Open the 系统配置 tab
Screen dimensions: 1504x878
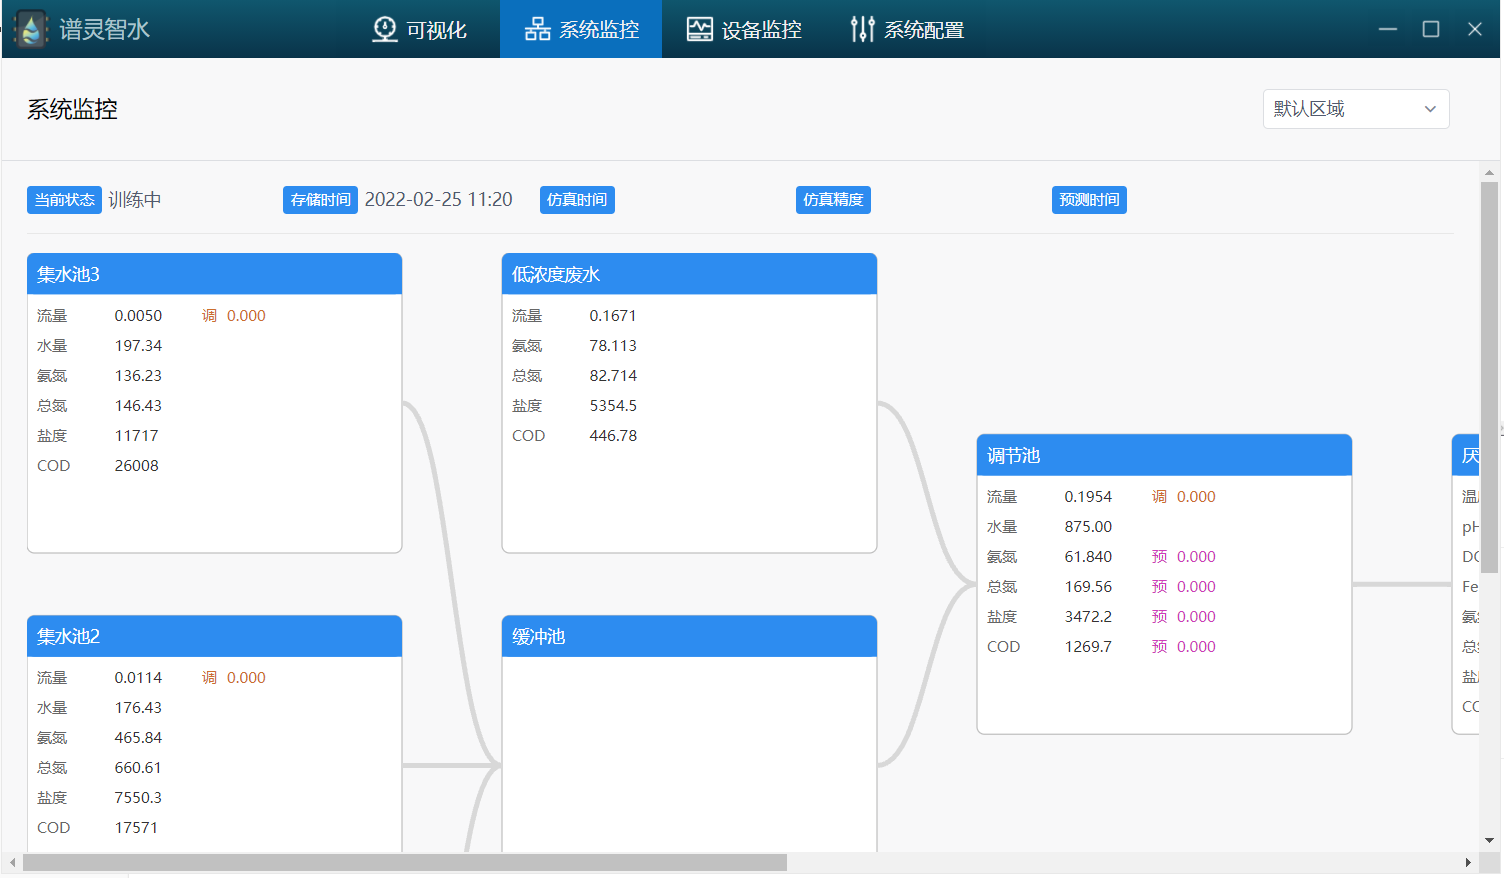coord(906,29)
